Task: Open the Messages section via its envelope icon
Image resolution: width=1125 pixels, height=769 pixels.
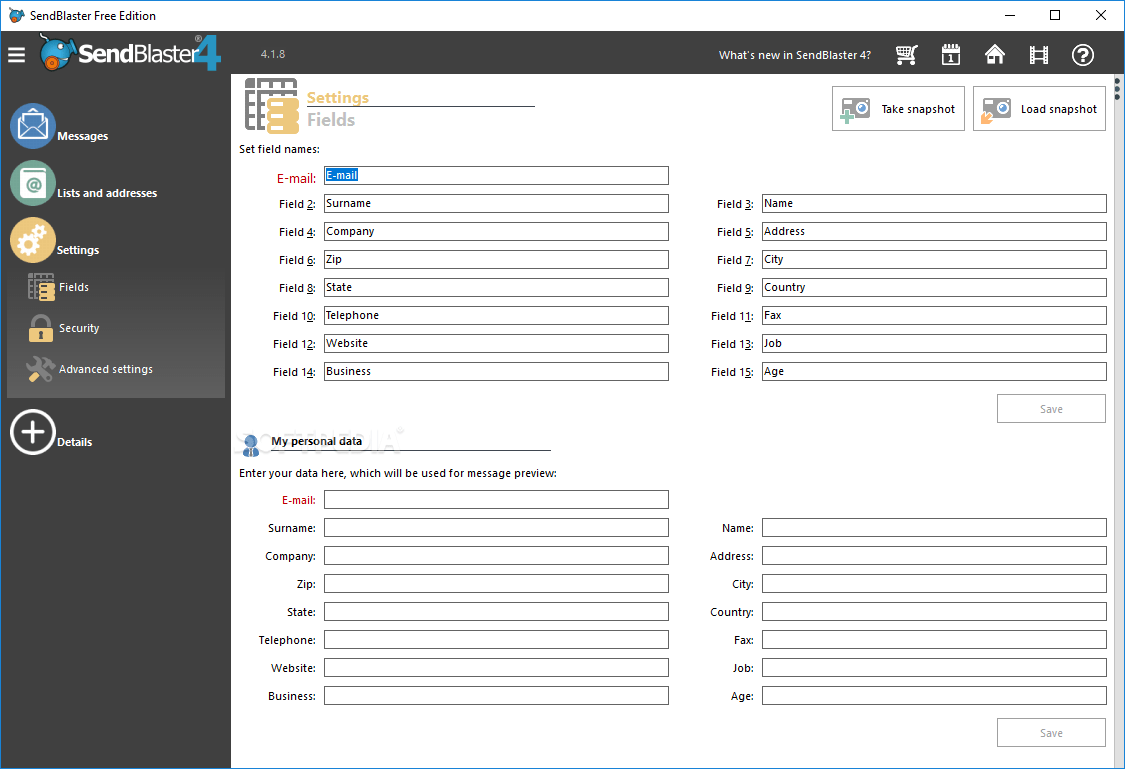Action: click(x=33, y=125)
